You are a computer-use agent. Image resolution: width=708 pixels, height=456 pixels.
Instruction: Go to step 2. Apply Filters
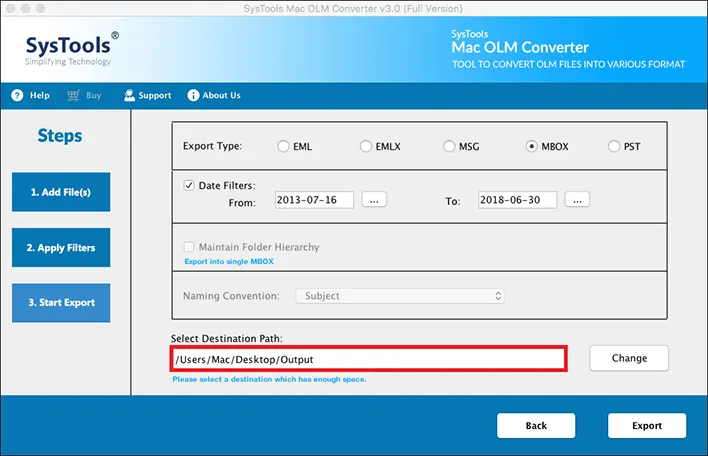pyautogui.click(x=61, y=247)
